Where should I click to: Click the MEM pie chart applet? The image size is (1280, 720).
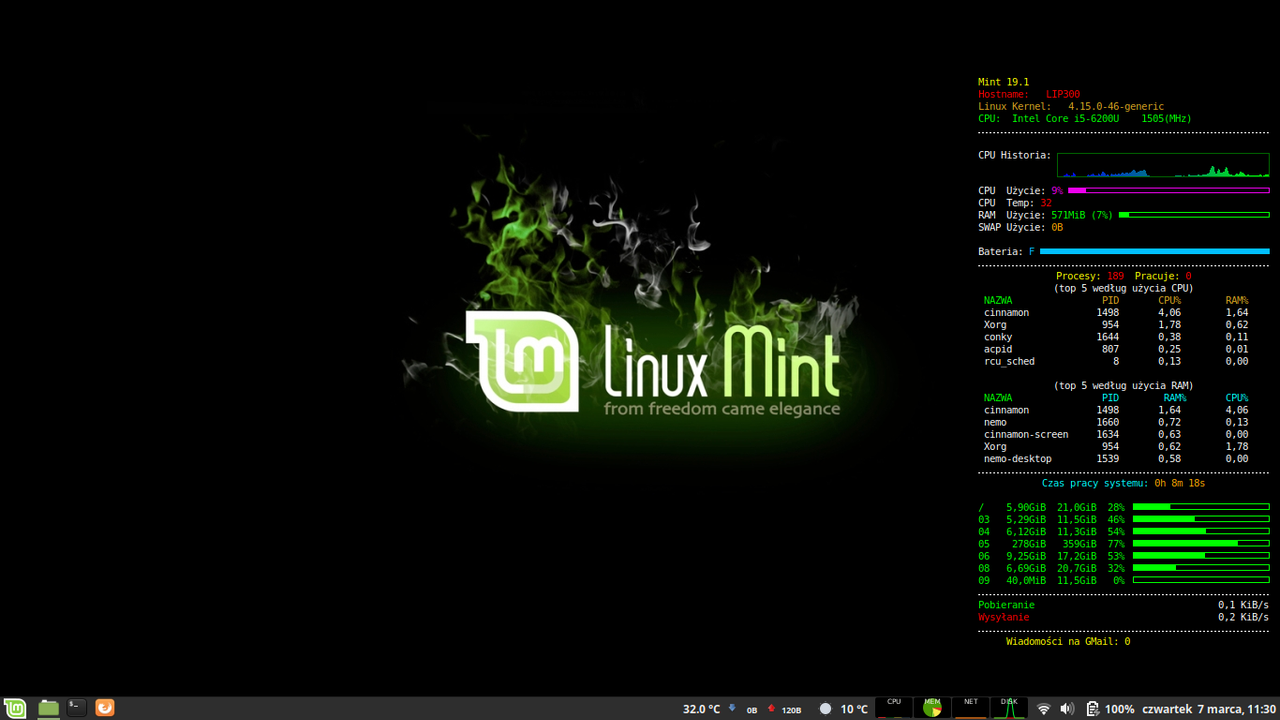932,708
